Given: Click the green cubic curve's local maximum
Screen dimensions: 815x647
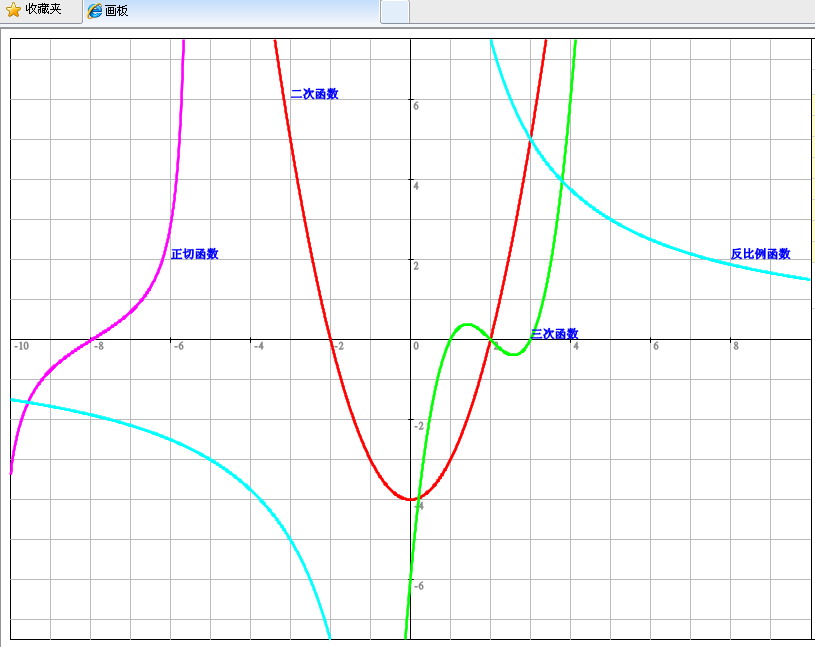Looking at the screenshot, I should (x=466, y=324).
